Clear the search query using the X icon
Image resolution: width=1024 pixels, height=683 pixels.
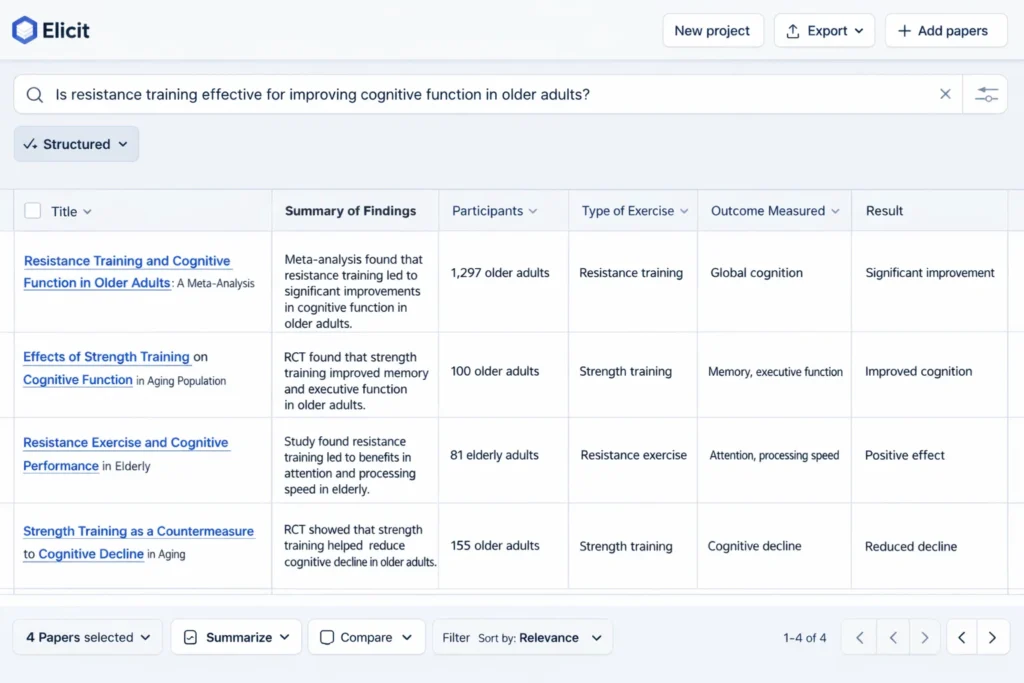coord(945,93)
